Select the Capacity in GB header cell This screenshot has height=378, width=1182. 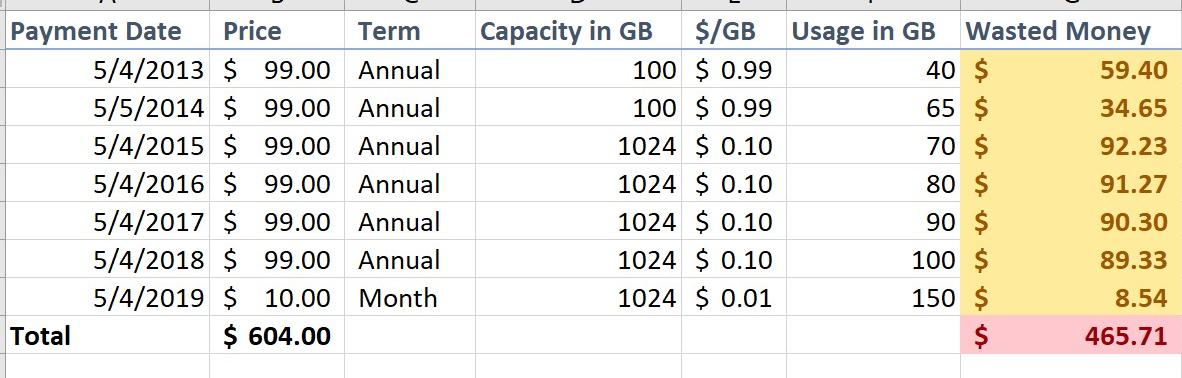click(578, 31)
